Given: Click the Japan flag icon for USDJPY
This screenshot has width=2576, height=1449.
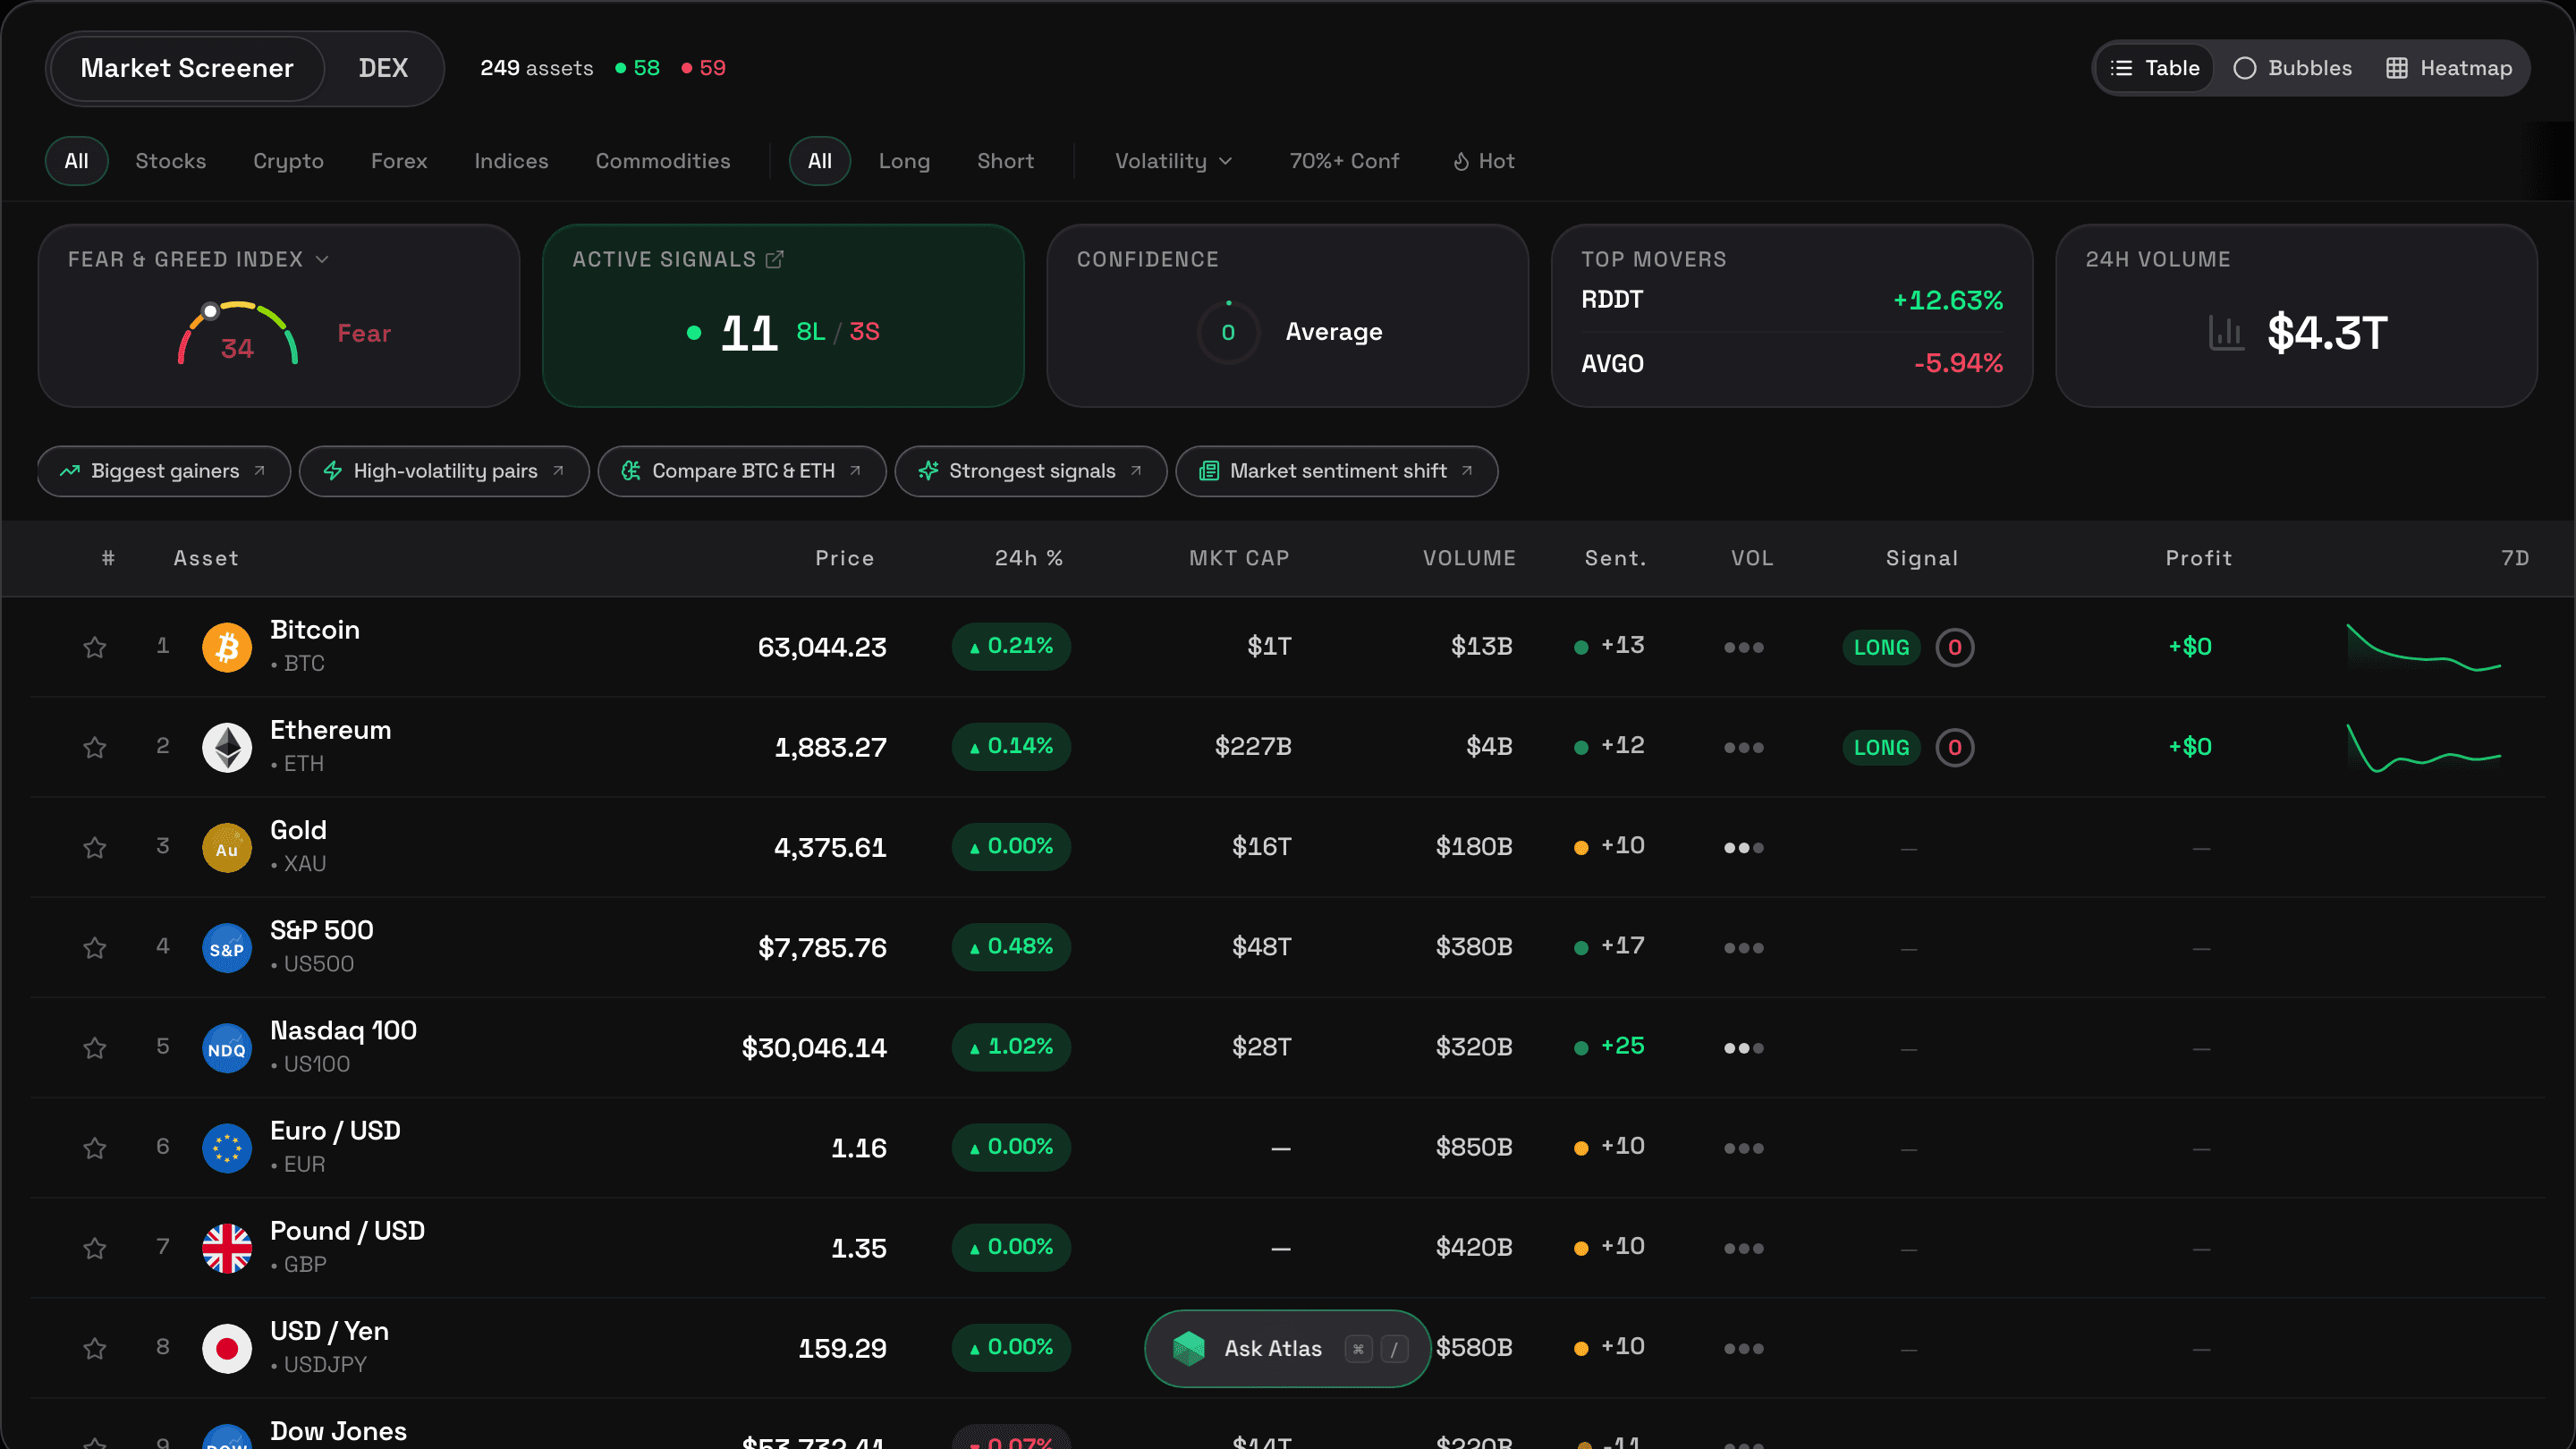Looking at the screenshot, I should [227, 1348].
